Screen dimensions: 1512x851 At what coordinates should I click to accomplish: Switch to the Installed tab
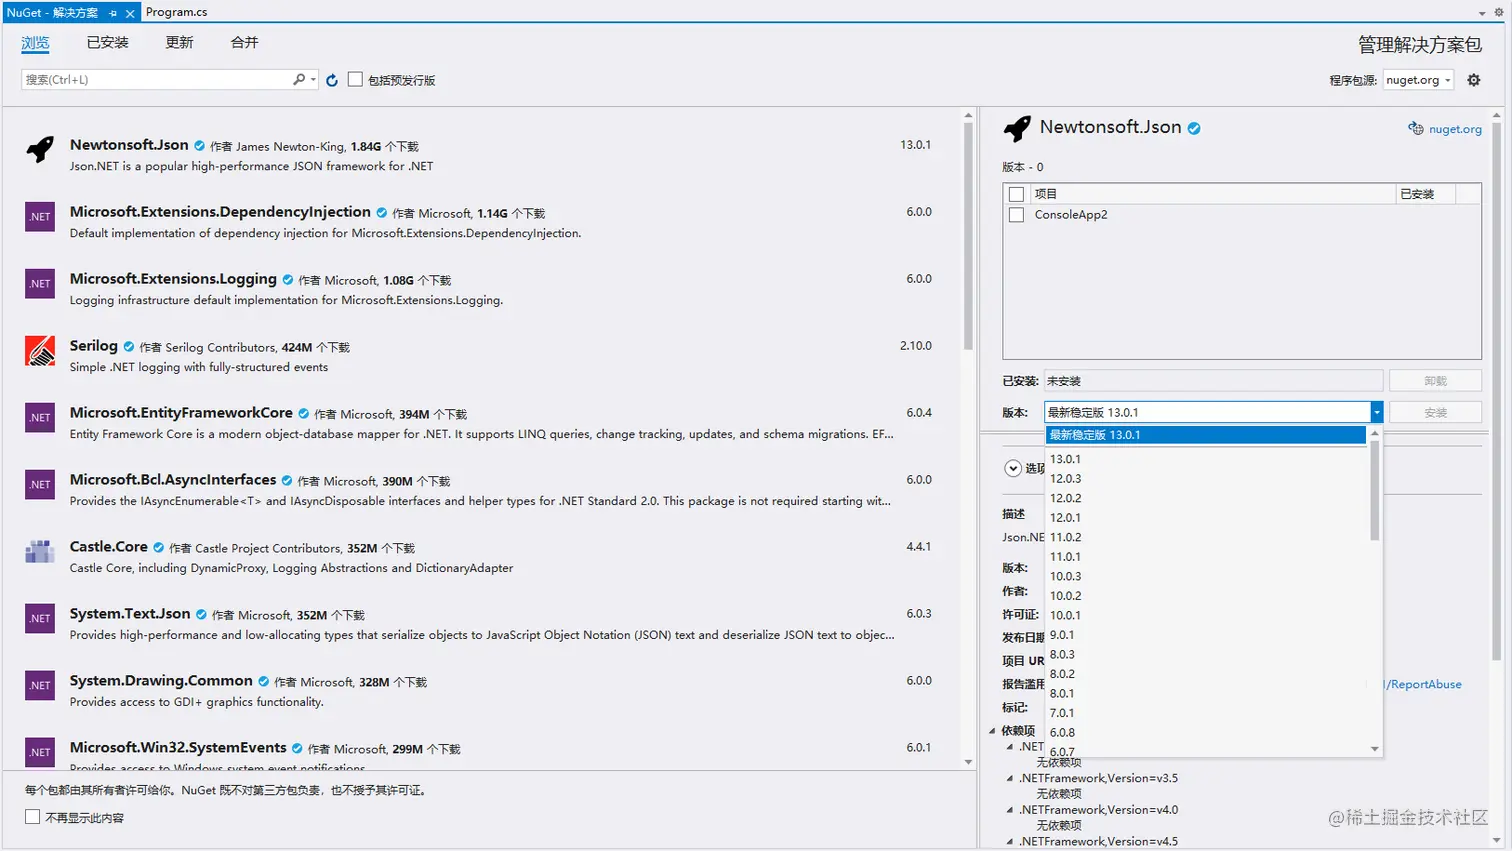click(x=108, y=43)
